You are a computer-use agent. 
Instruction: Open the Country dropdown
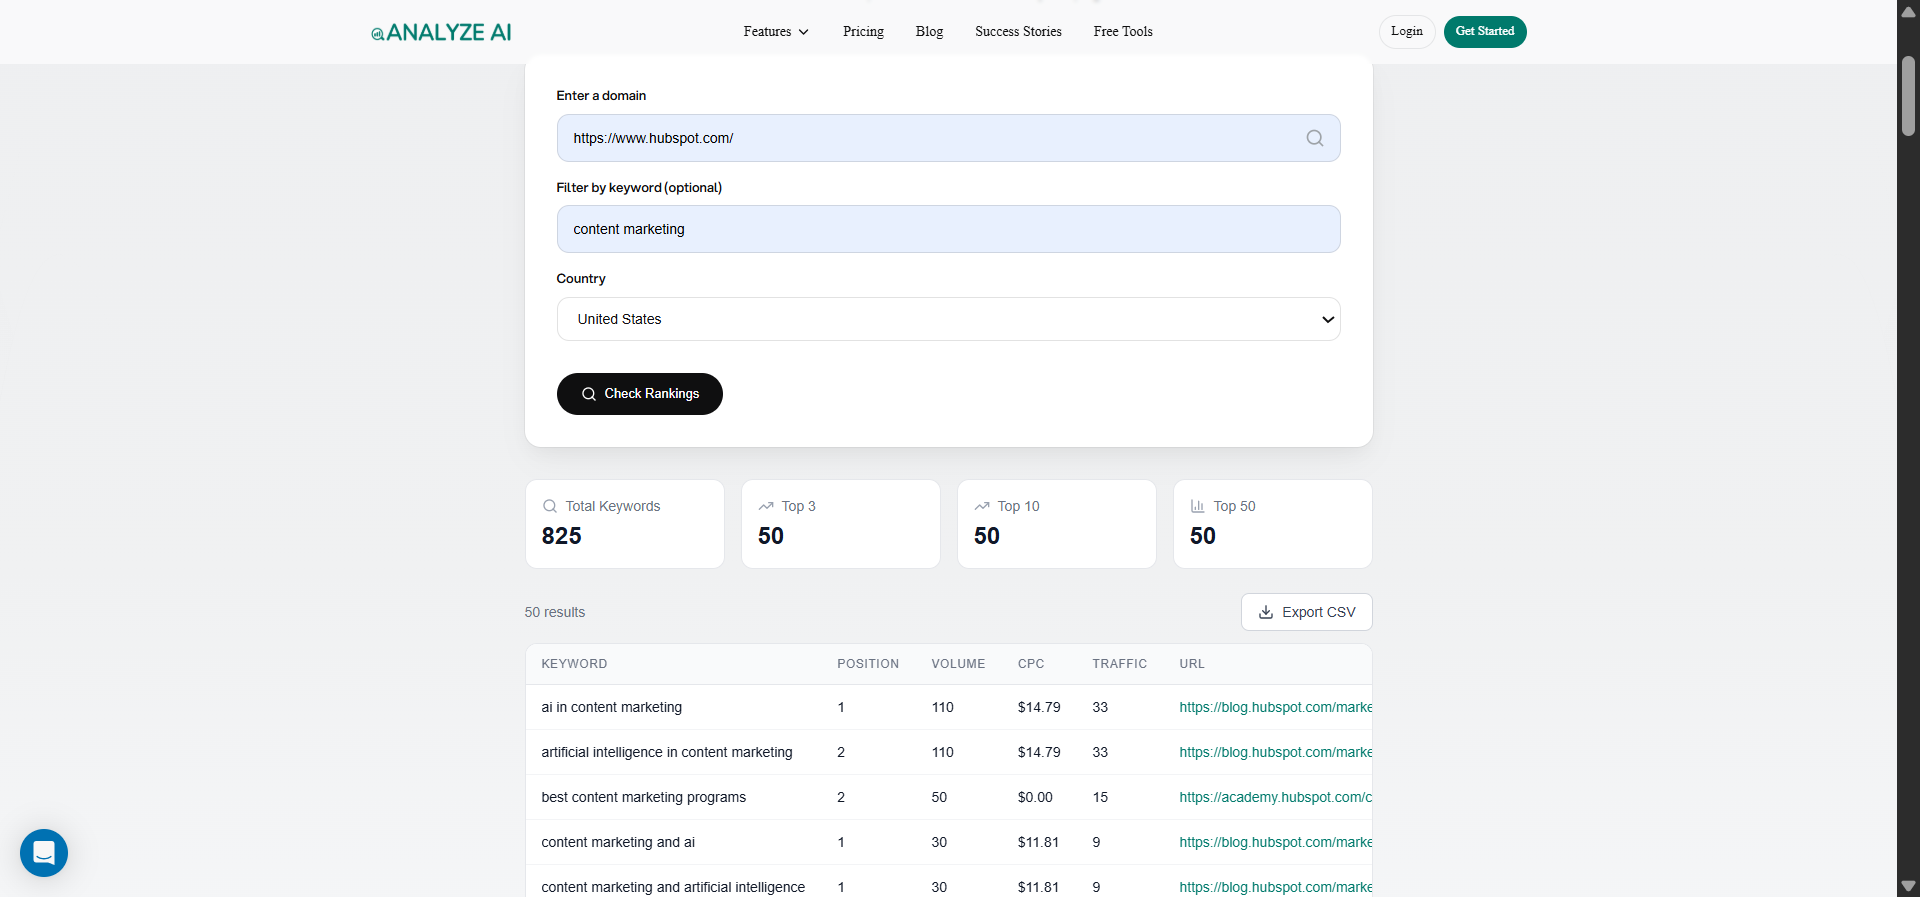(x=948, y=319)
